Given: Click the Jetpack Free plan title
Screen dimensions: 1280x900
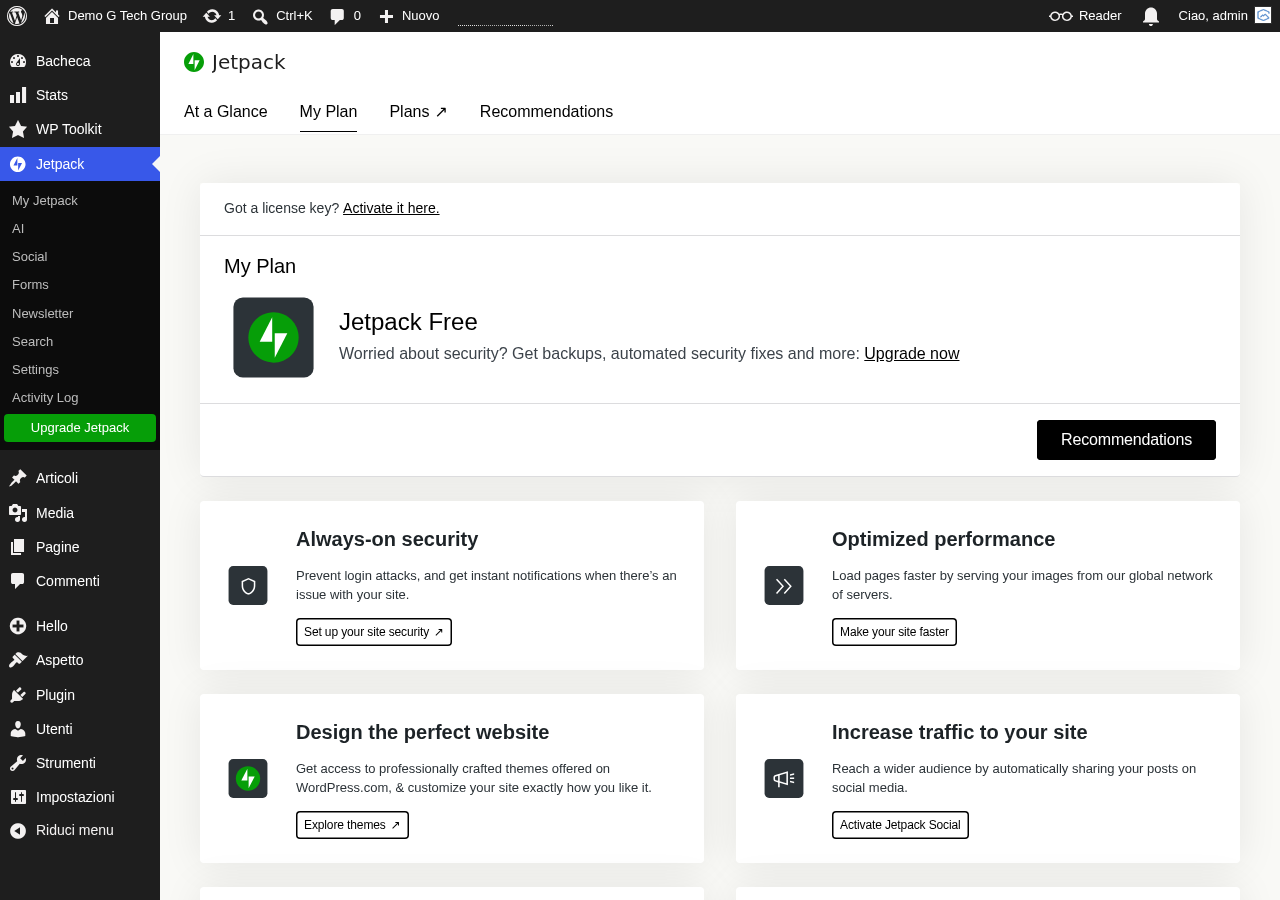Looking at the screenshot, I should (408, 322).
